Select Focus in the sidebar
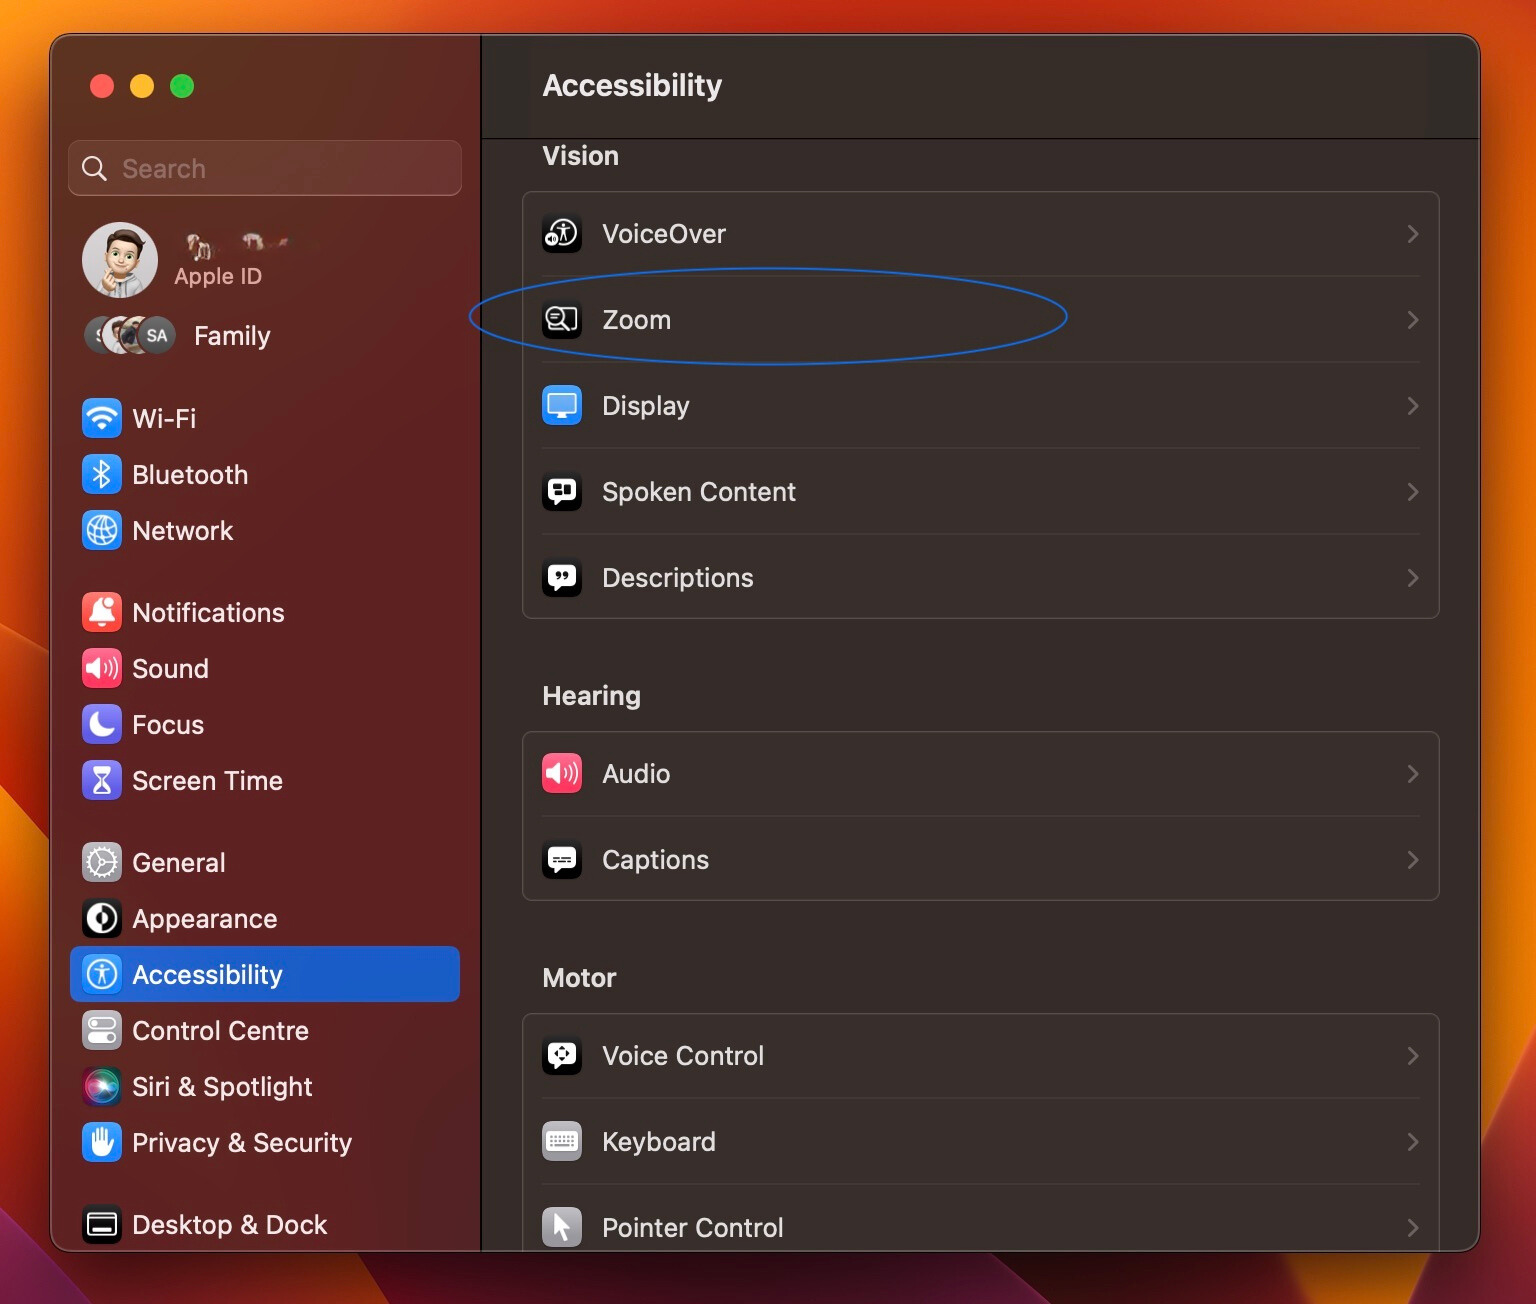Image resolution: width=1536 pixels, height=1304 pixels. coord(265,724)
